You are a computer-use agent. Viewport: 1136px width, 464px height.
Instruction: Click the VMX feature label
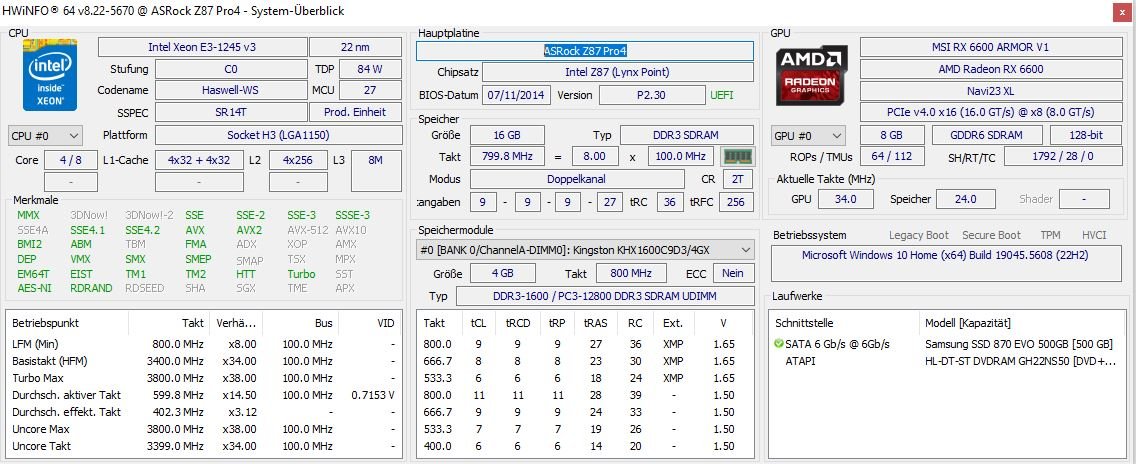tap(80, 259)
